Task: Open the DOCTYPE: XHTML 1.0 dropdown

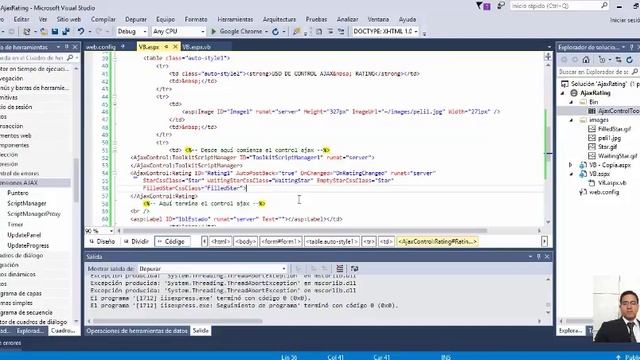Action: pos(416,31)
